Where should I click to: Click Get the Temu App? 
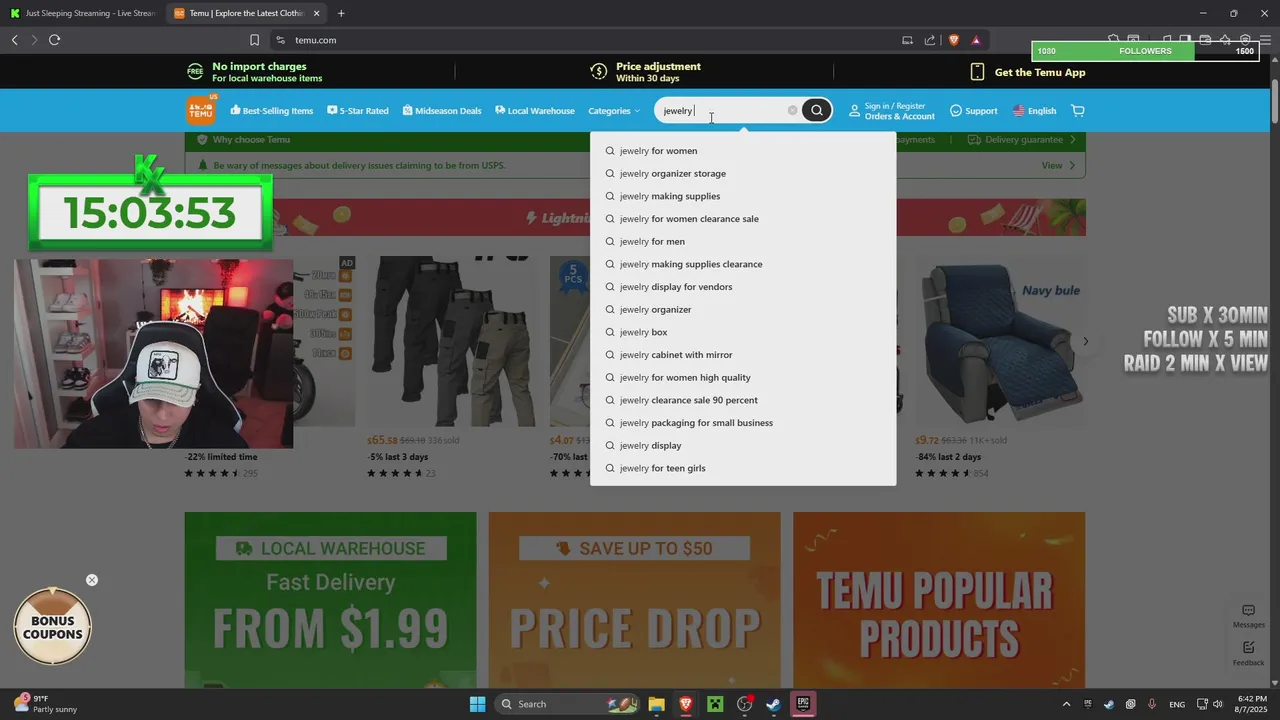(x=1028, y=72)
